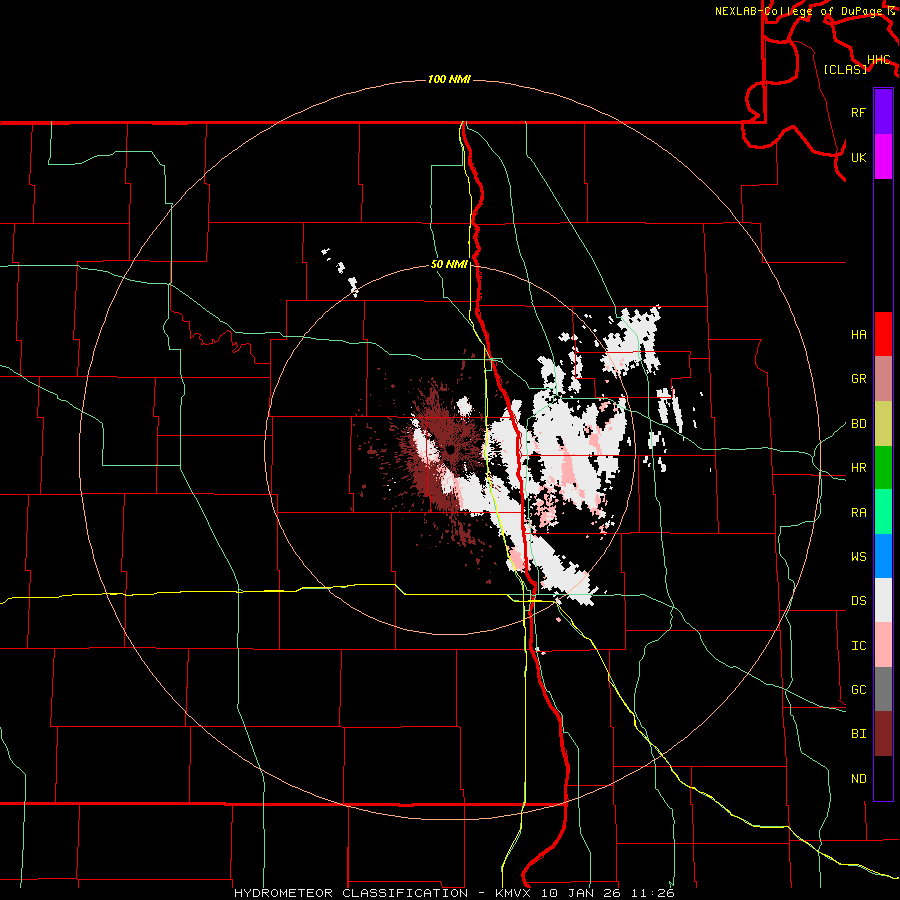Click the [CLAS] units label
The width and height of the screenshot is (900, 900).
click(x=845, y=69)
